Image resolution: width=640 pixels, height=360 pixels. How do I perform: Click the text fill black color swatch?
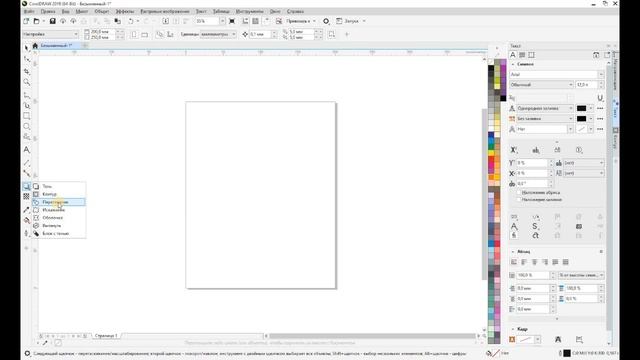coord(581,108)
